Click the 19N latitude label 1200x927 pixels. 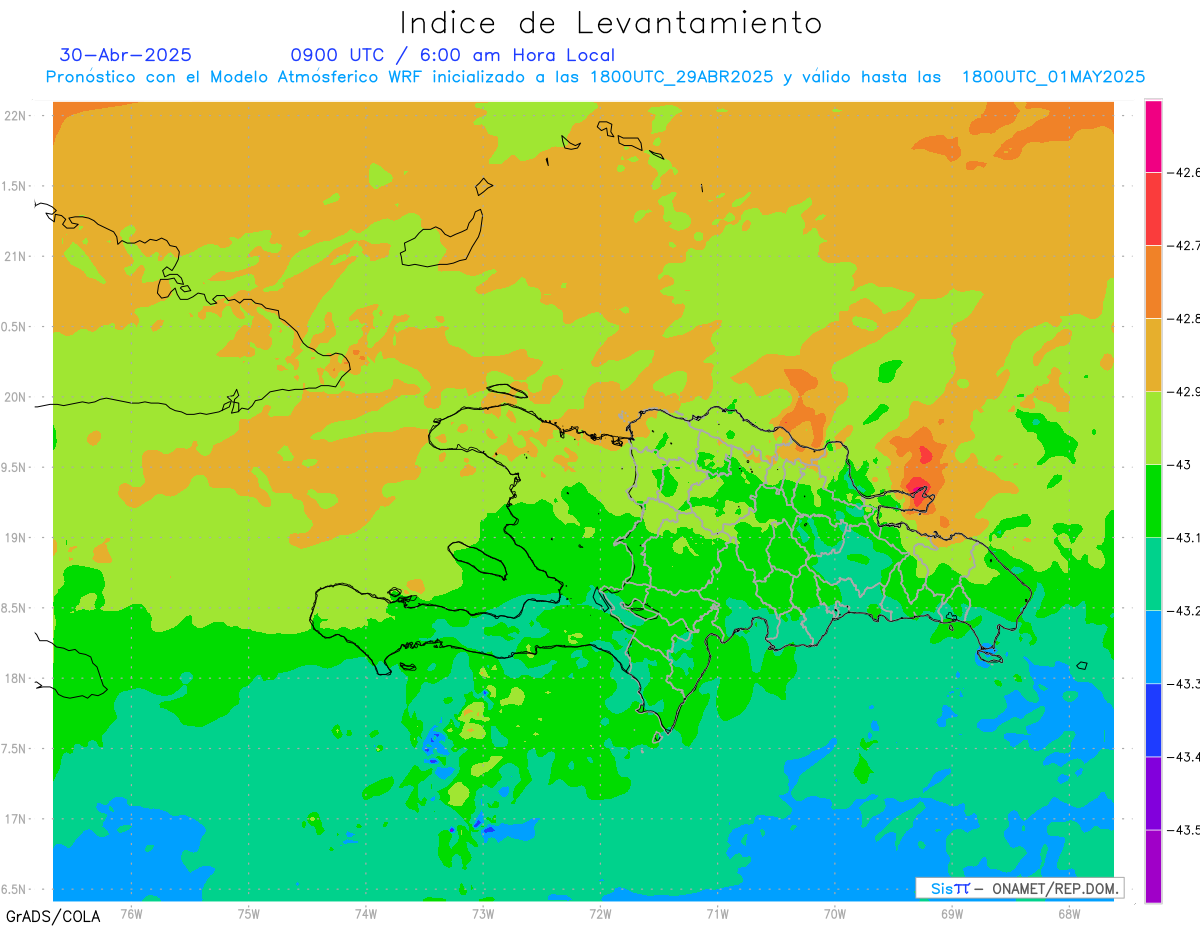tap(17, 538)
